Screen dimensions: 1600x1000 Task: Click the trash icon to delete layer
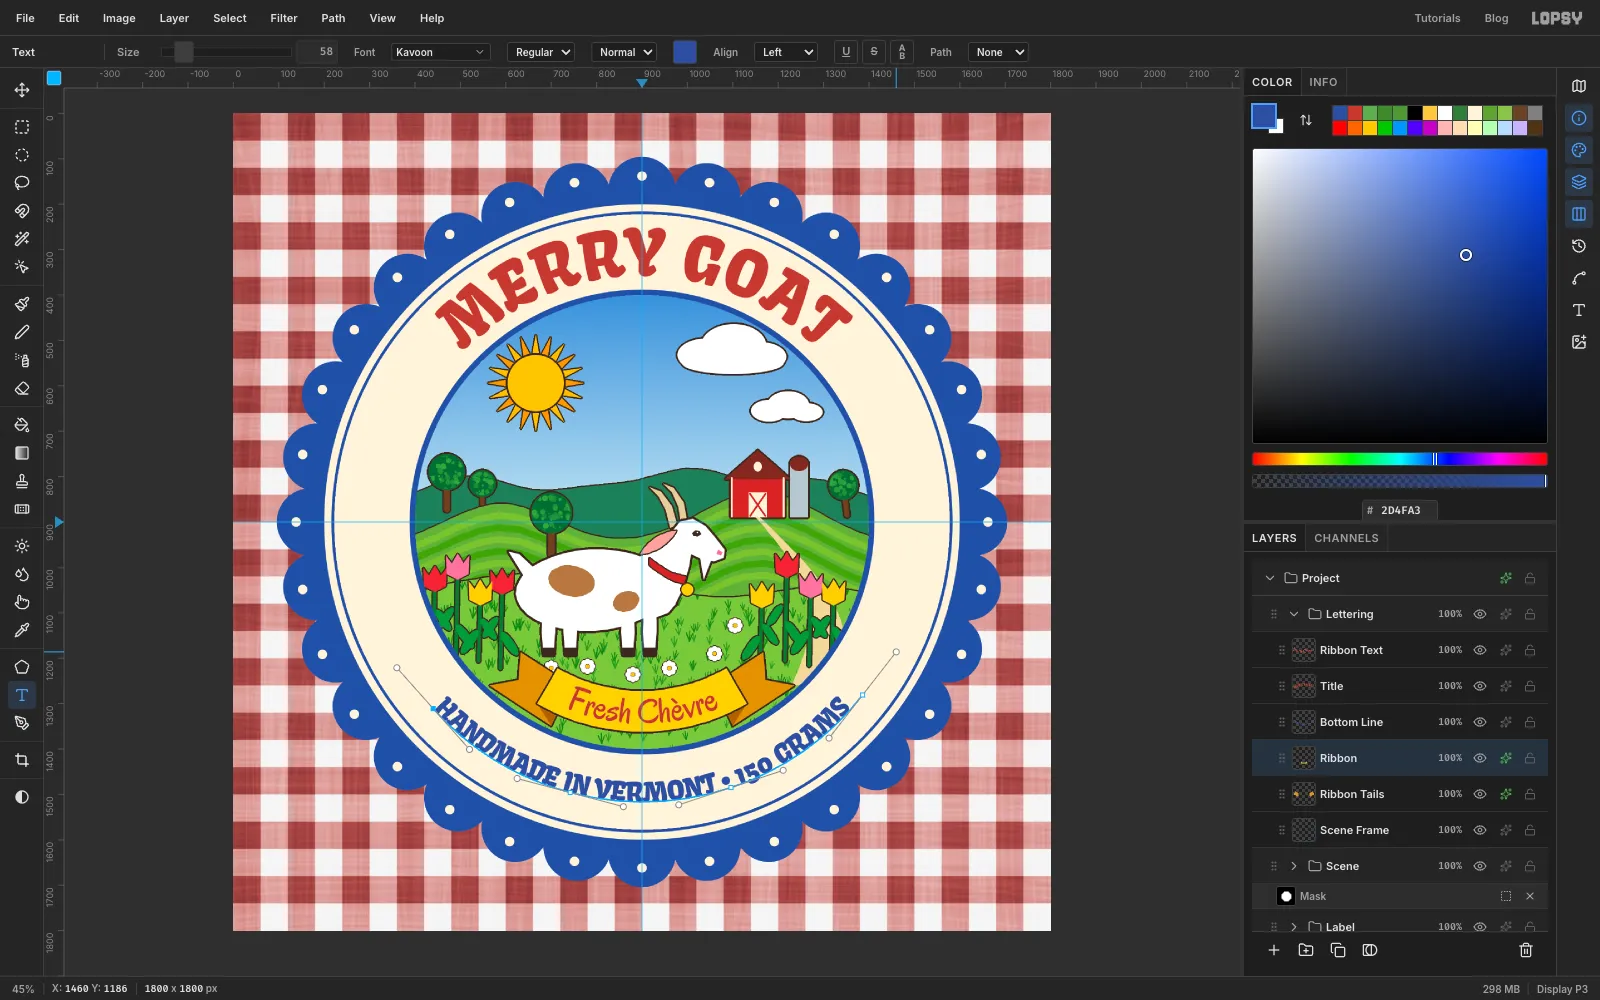tap(1526, 950)
